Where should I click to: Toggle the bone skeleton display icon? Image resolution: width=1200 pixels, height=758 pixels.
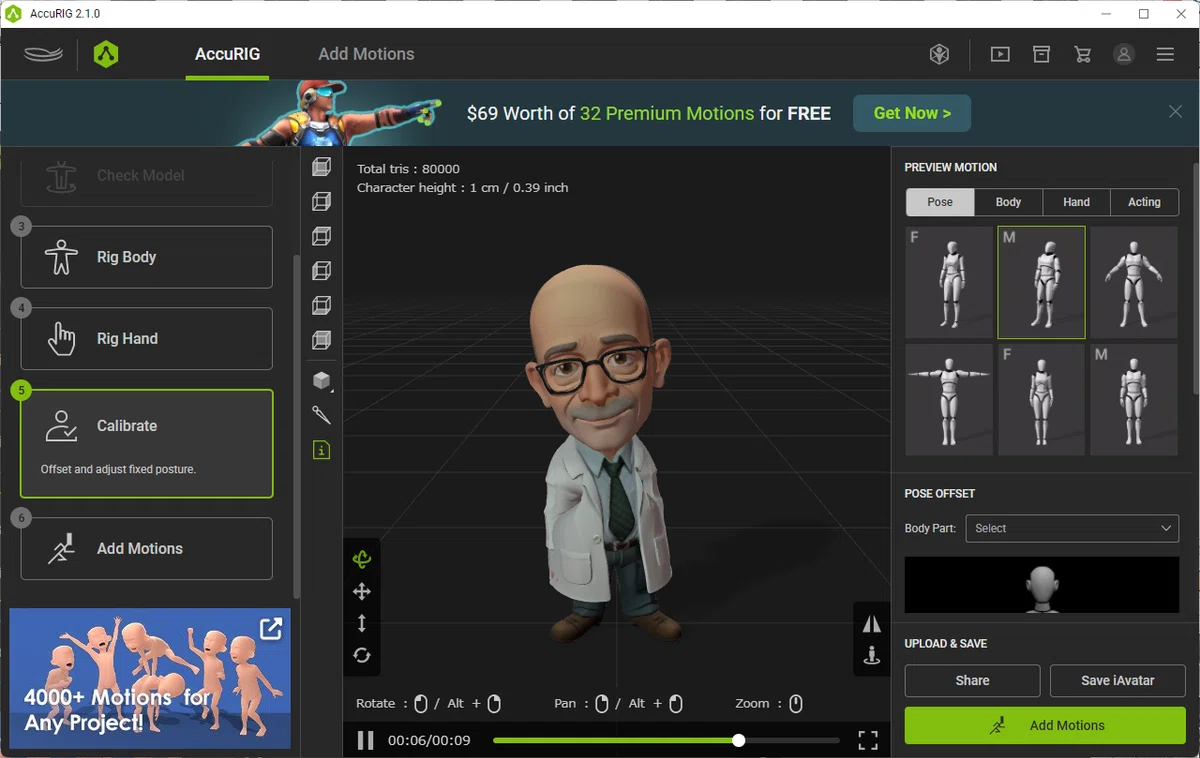click(321, 414)
